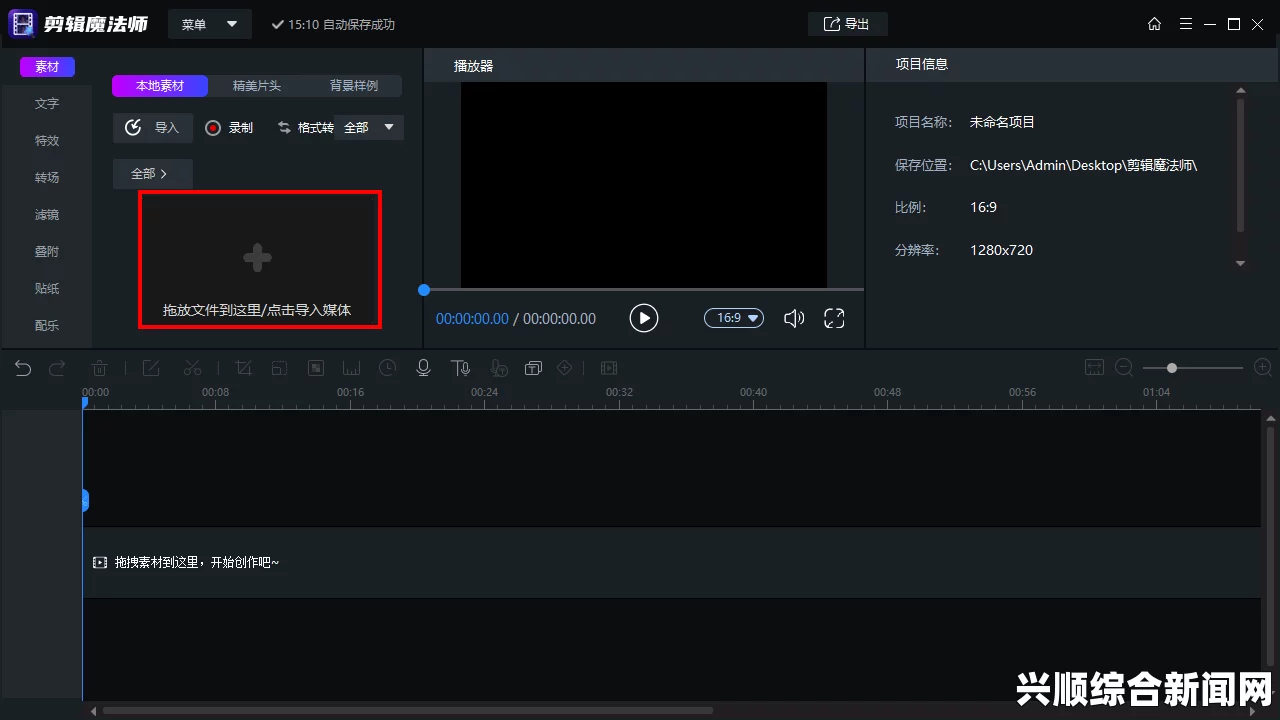Open the hamburger menu in title bar

click(x=1186, y=24)
